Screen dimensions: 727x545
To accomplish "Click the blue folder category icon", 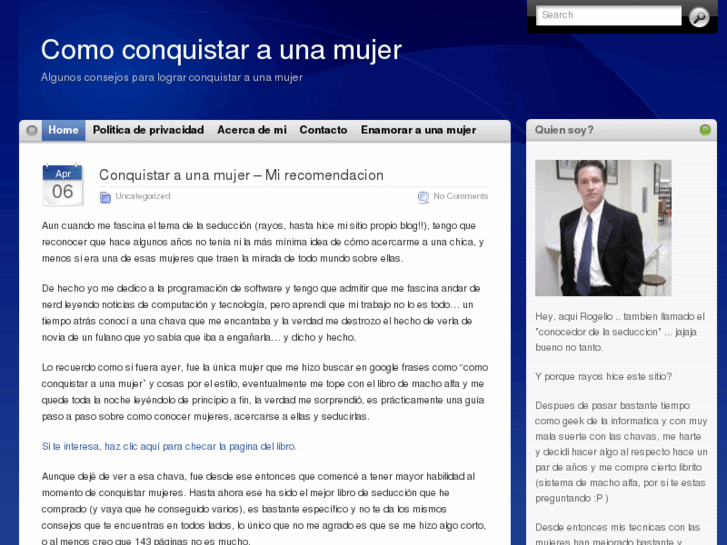I will pos(105,198).
